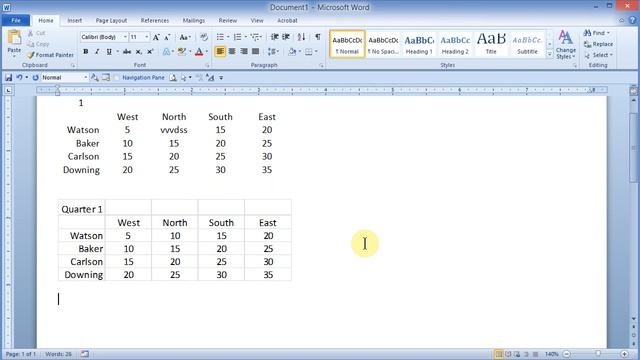Redo the last action
Image resolution: width=640 pixels, height=360 pixels.
click(35, 77)
